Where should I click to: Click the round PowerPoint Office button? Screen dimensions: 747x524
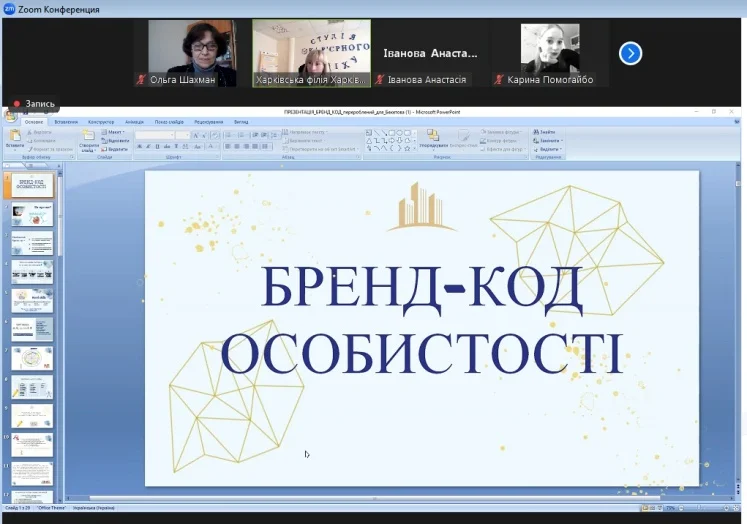pyautogui.click(x=10, y=116)
